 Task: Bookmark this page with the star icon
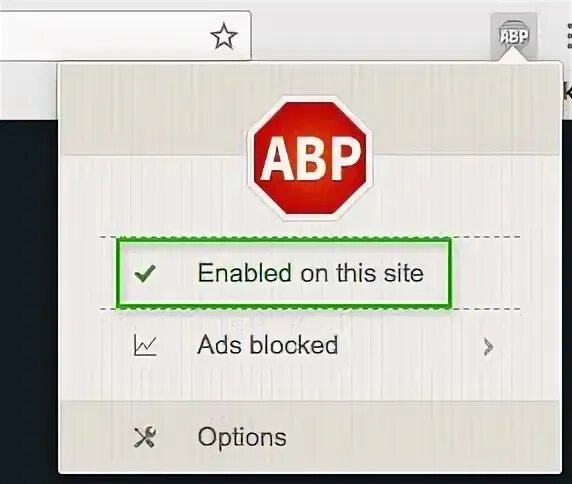coord(224,36)
